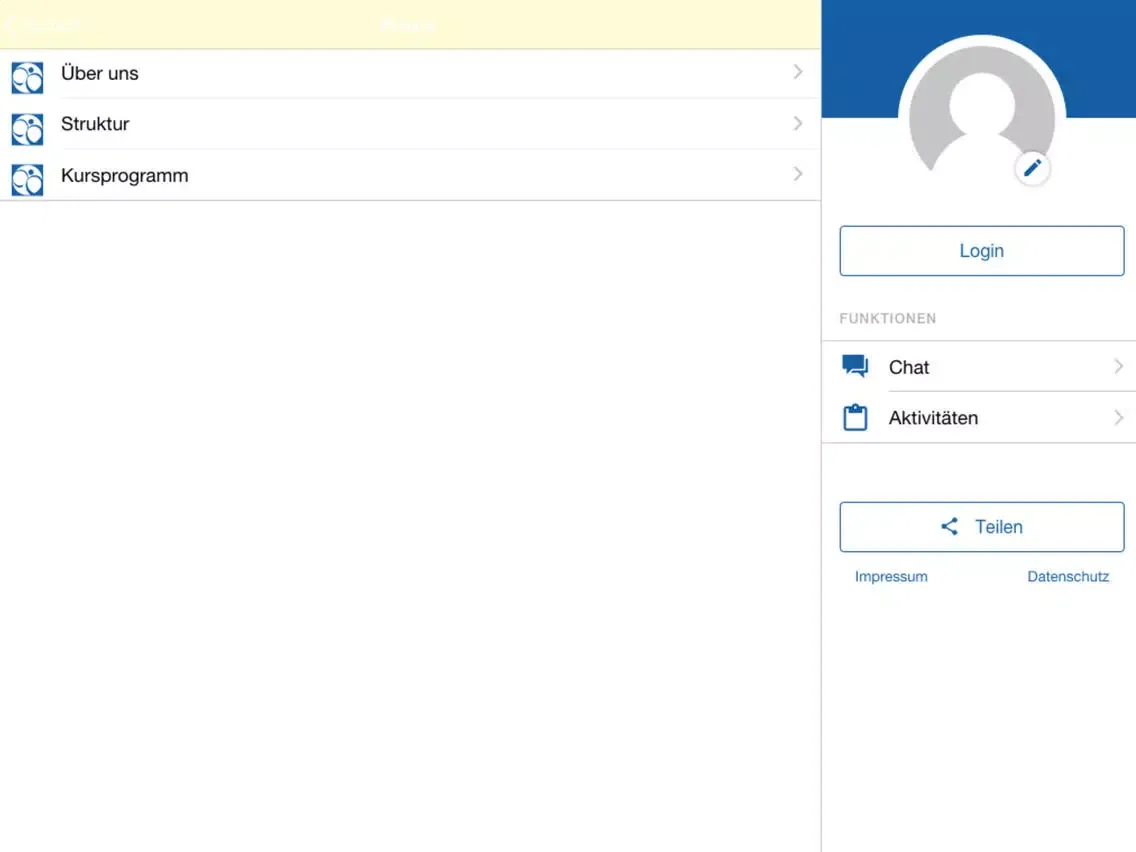The image size is (1136, 852).
Task: Click the logo icon beside Struktur
Action: point(27,128)
